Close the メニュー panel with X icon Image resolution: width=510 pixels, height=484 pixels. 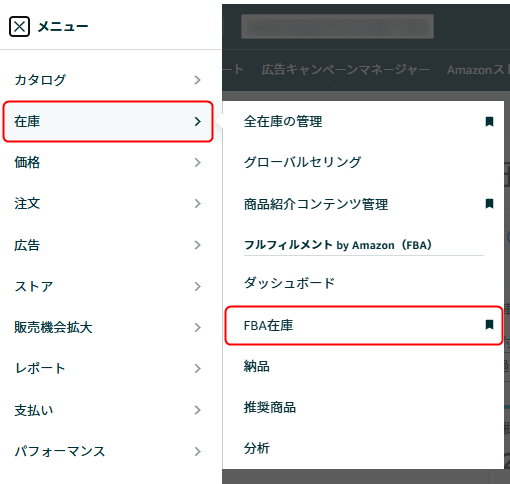(x=19, y=26)
